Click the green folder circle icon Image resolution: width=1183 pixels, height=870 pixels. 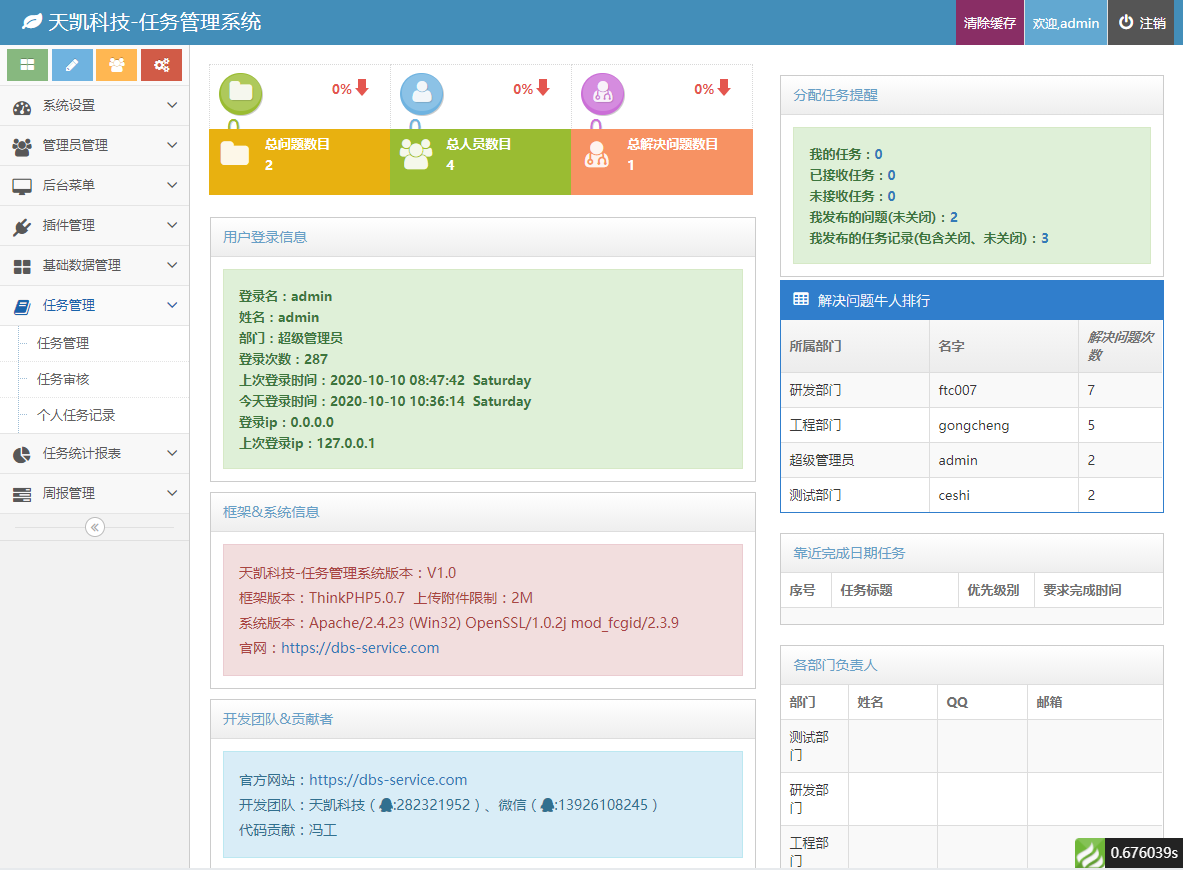click(x=241, y=94)
